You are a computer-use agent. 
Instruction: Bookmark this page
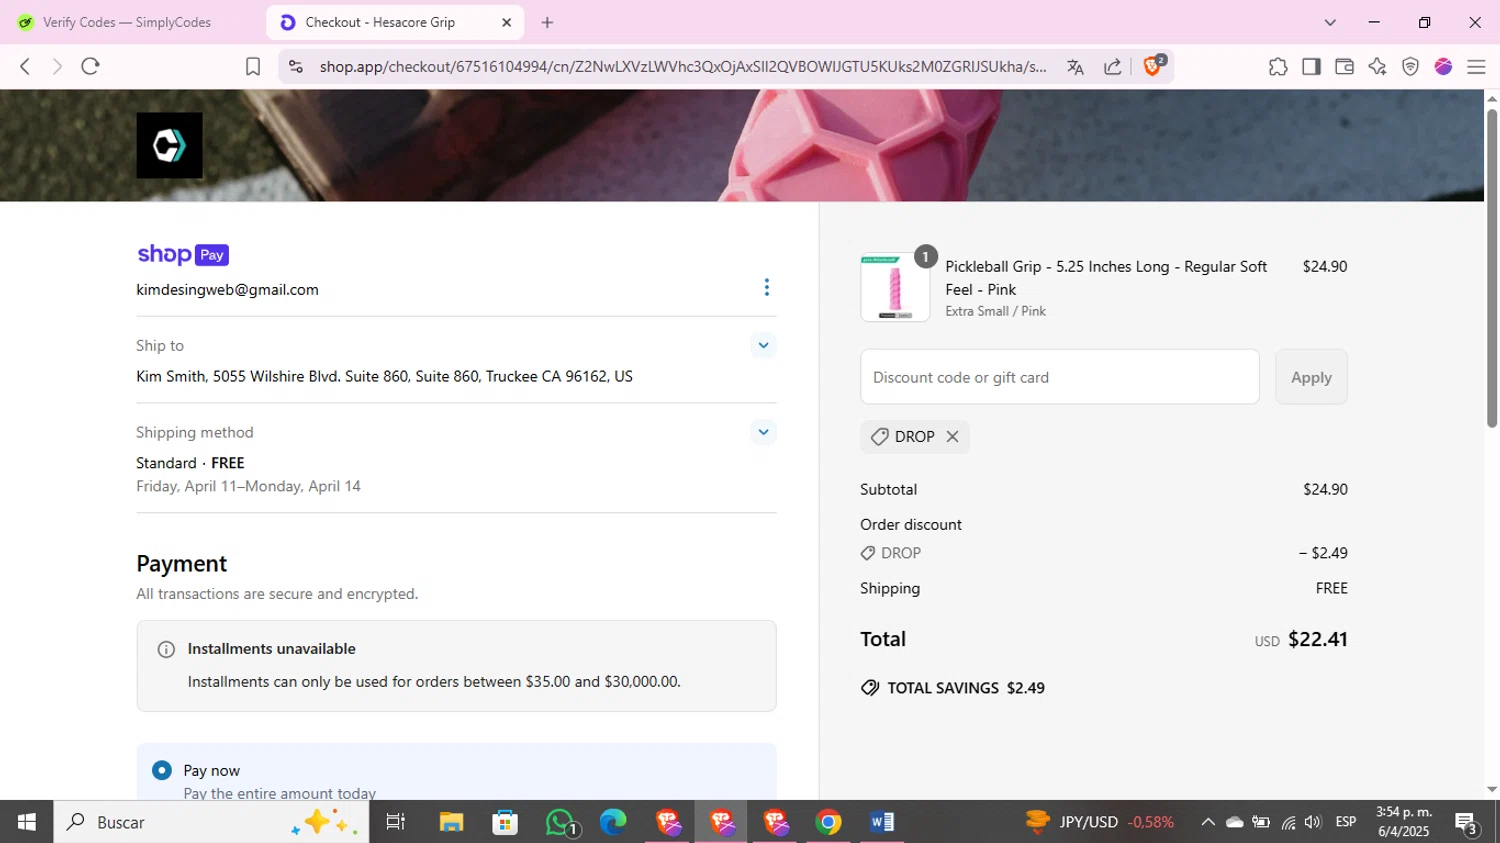point(253,66)
